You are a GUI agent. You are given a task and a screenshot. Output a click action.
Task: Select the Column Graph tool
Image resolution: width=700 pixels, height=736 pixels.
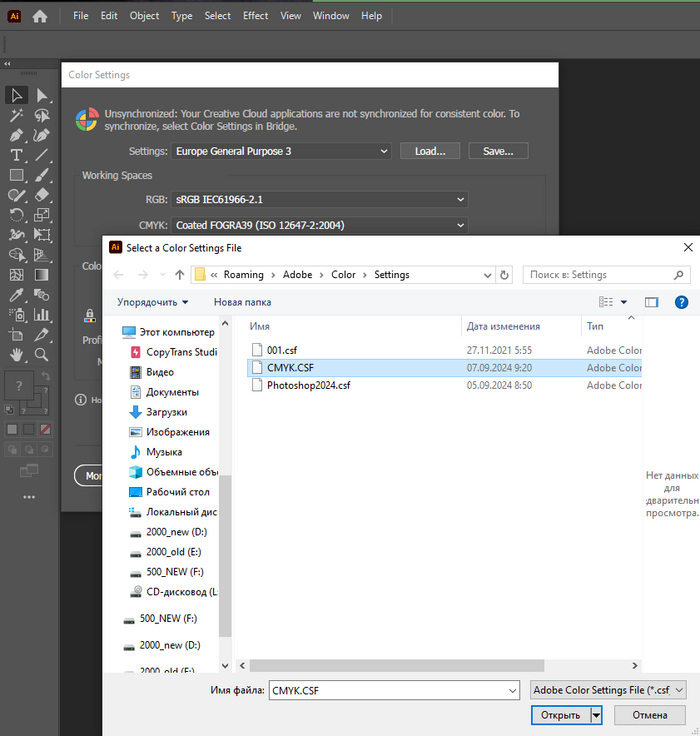[x=42, y=315]
